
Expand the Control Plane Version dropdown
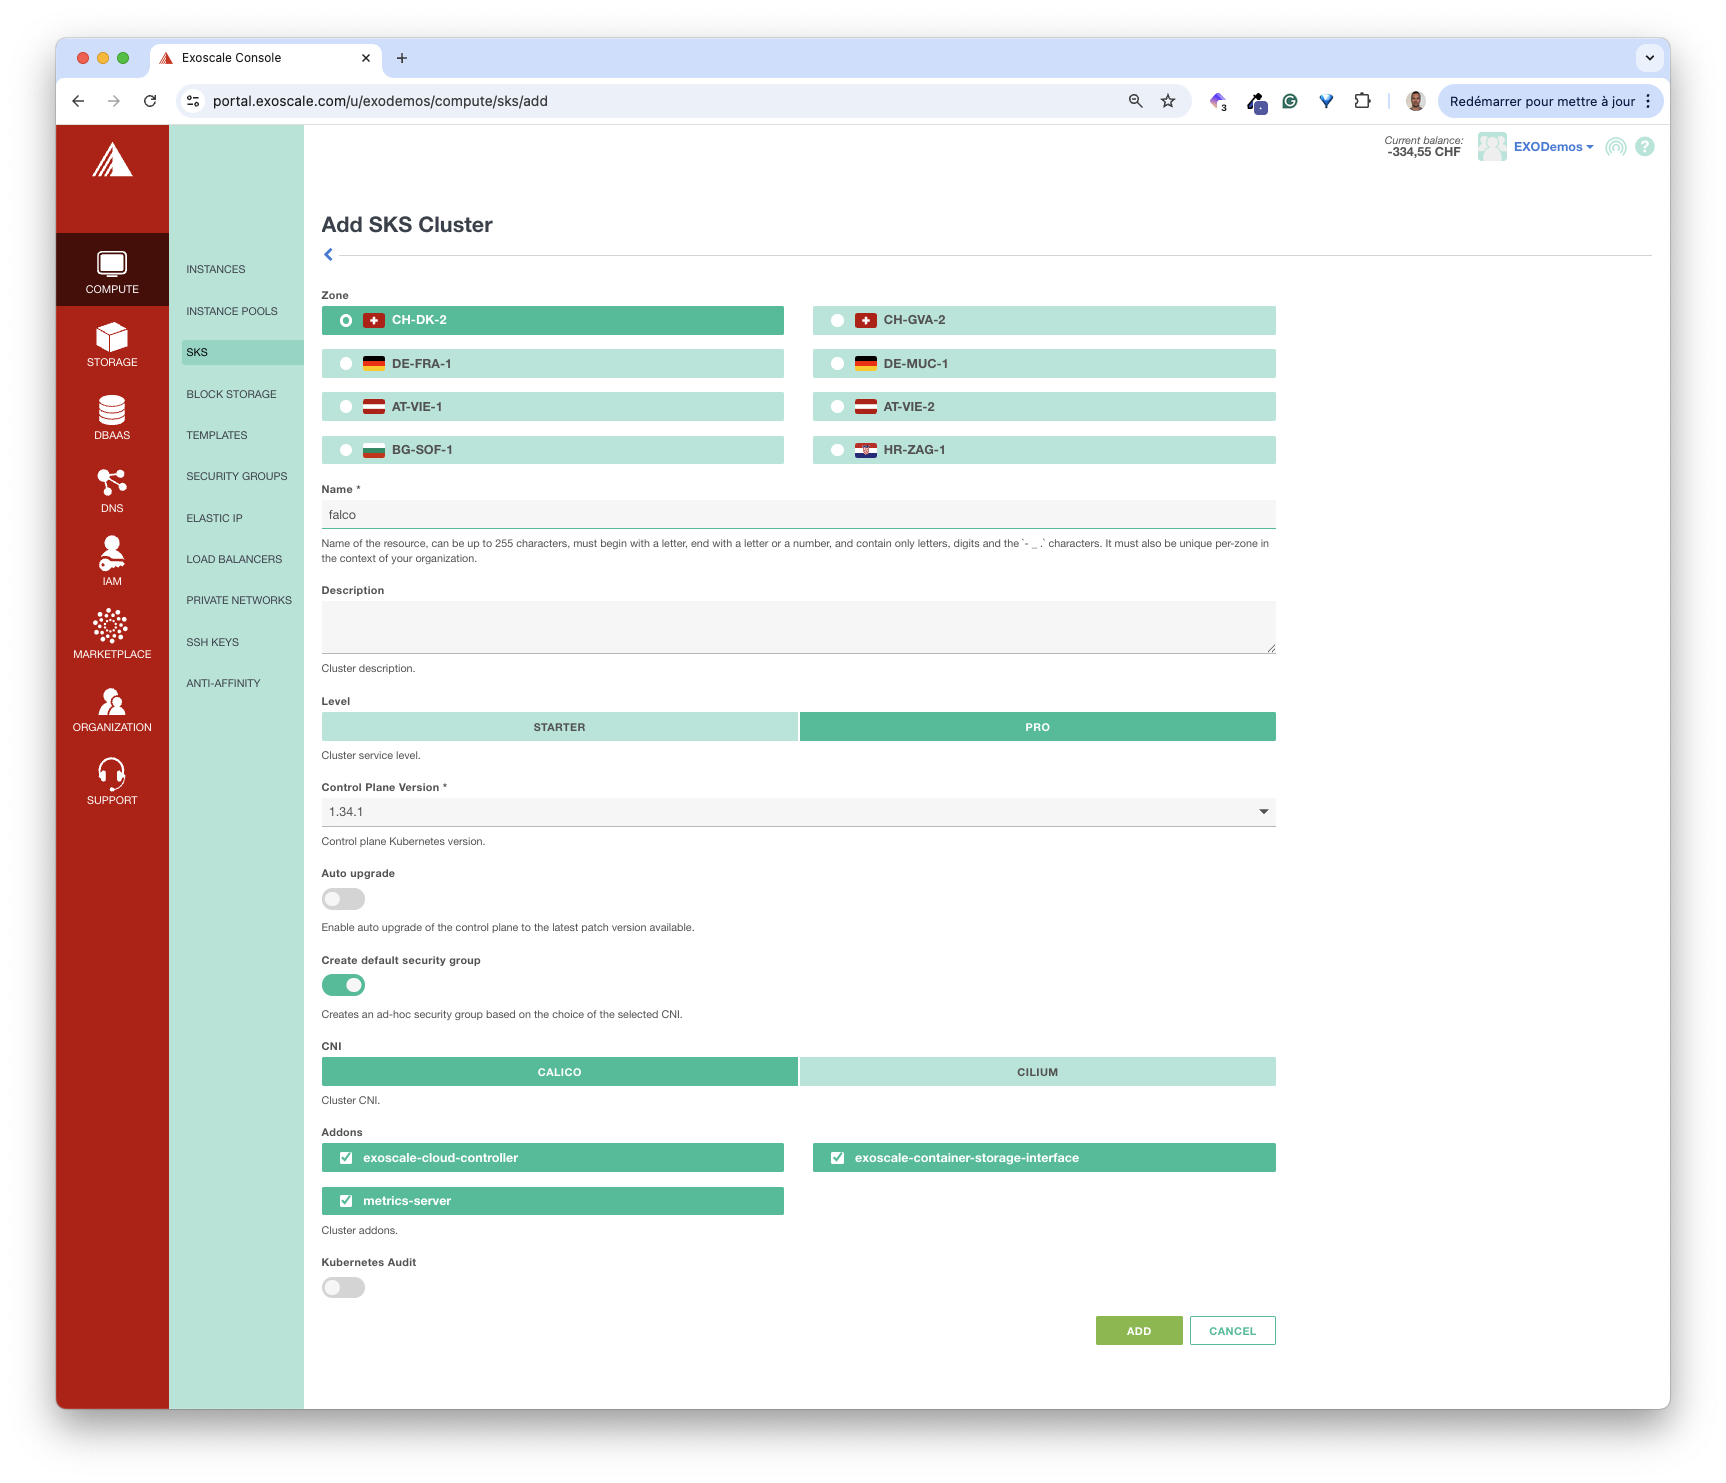(1263, 812)
